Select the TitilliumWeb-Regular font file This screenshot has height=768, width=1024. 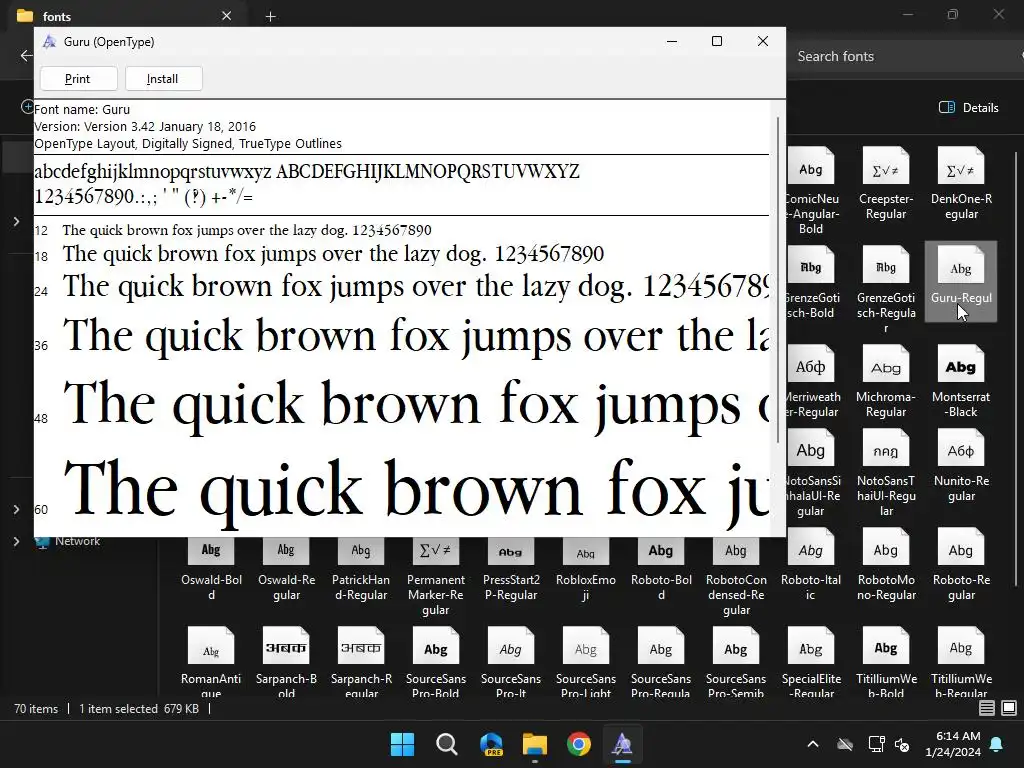[x=961, y=661]
